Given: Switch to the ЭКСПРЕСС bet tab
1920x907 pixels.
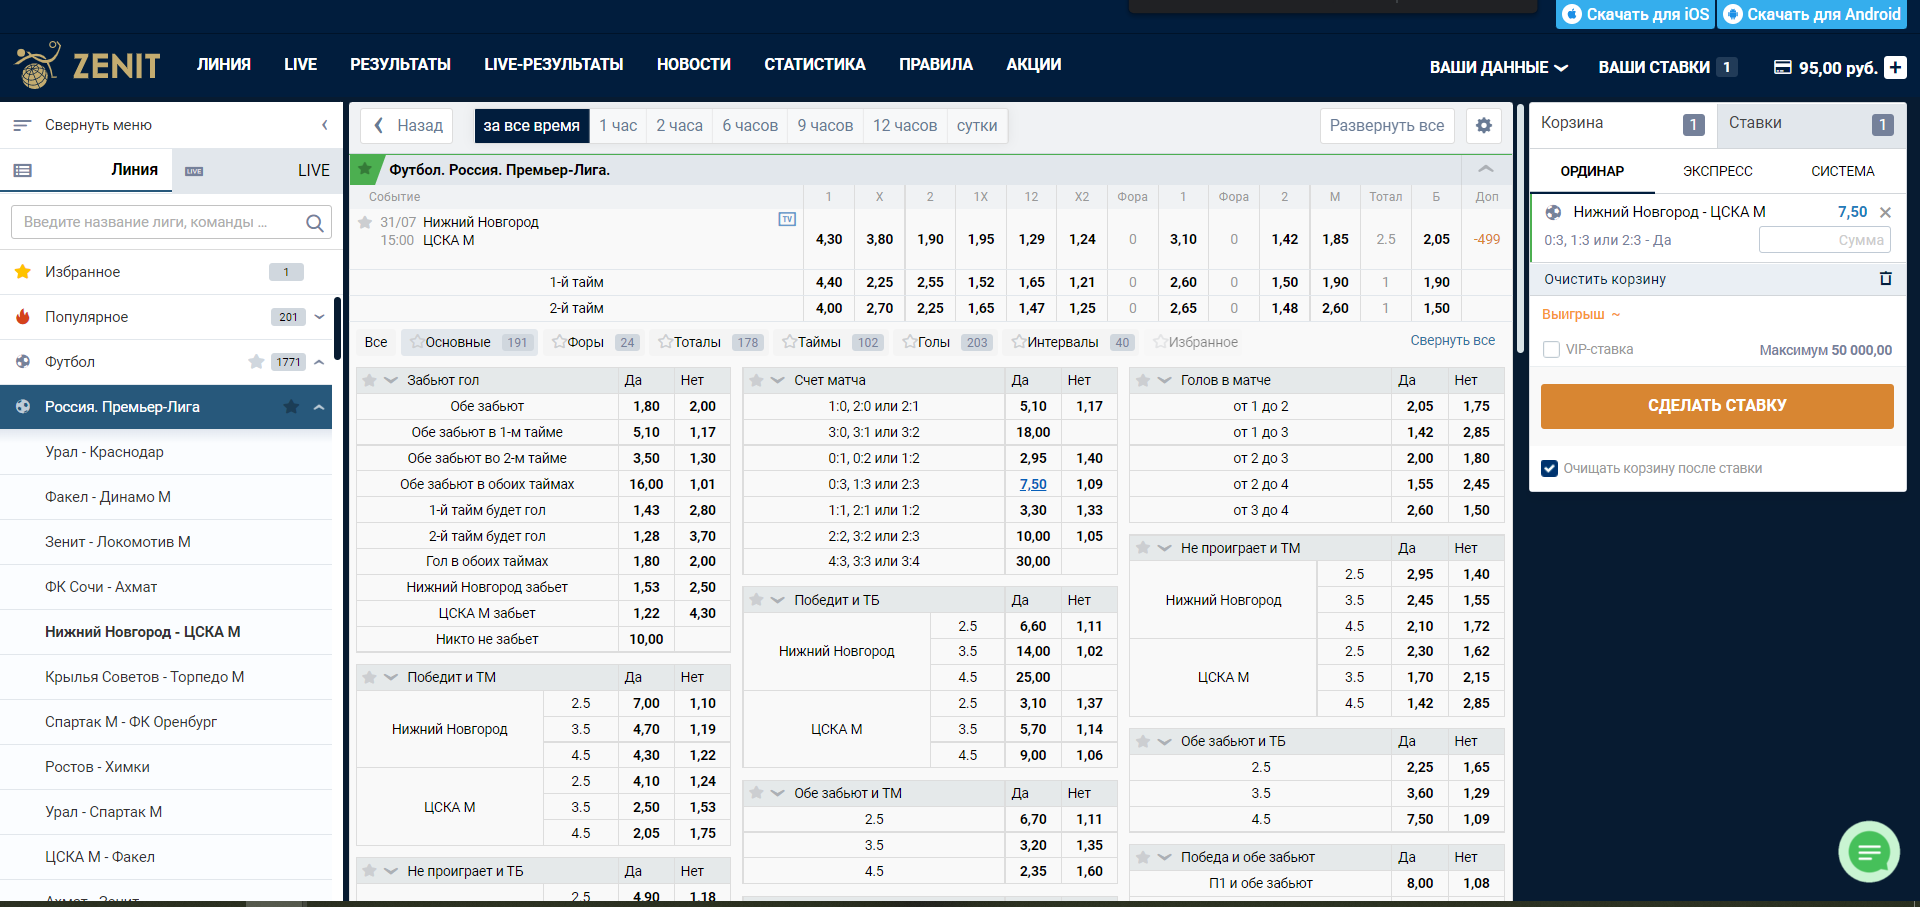Looking at the screenshot, I should [x=1717, y=171].
